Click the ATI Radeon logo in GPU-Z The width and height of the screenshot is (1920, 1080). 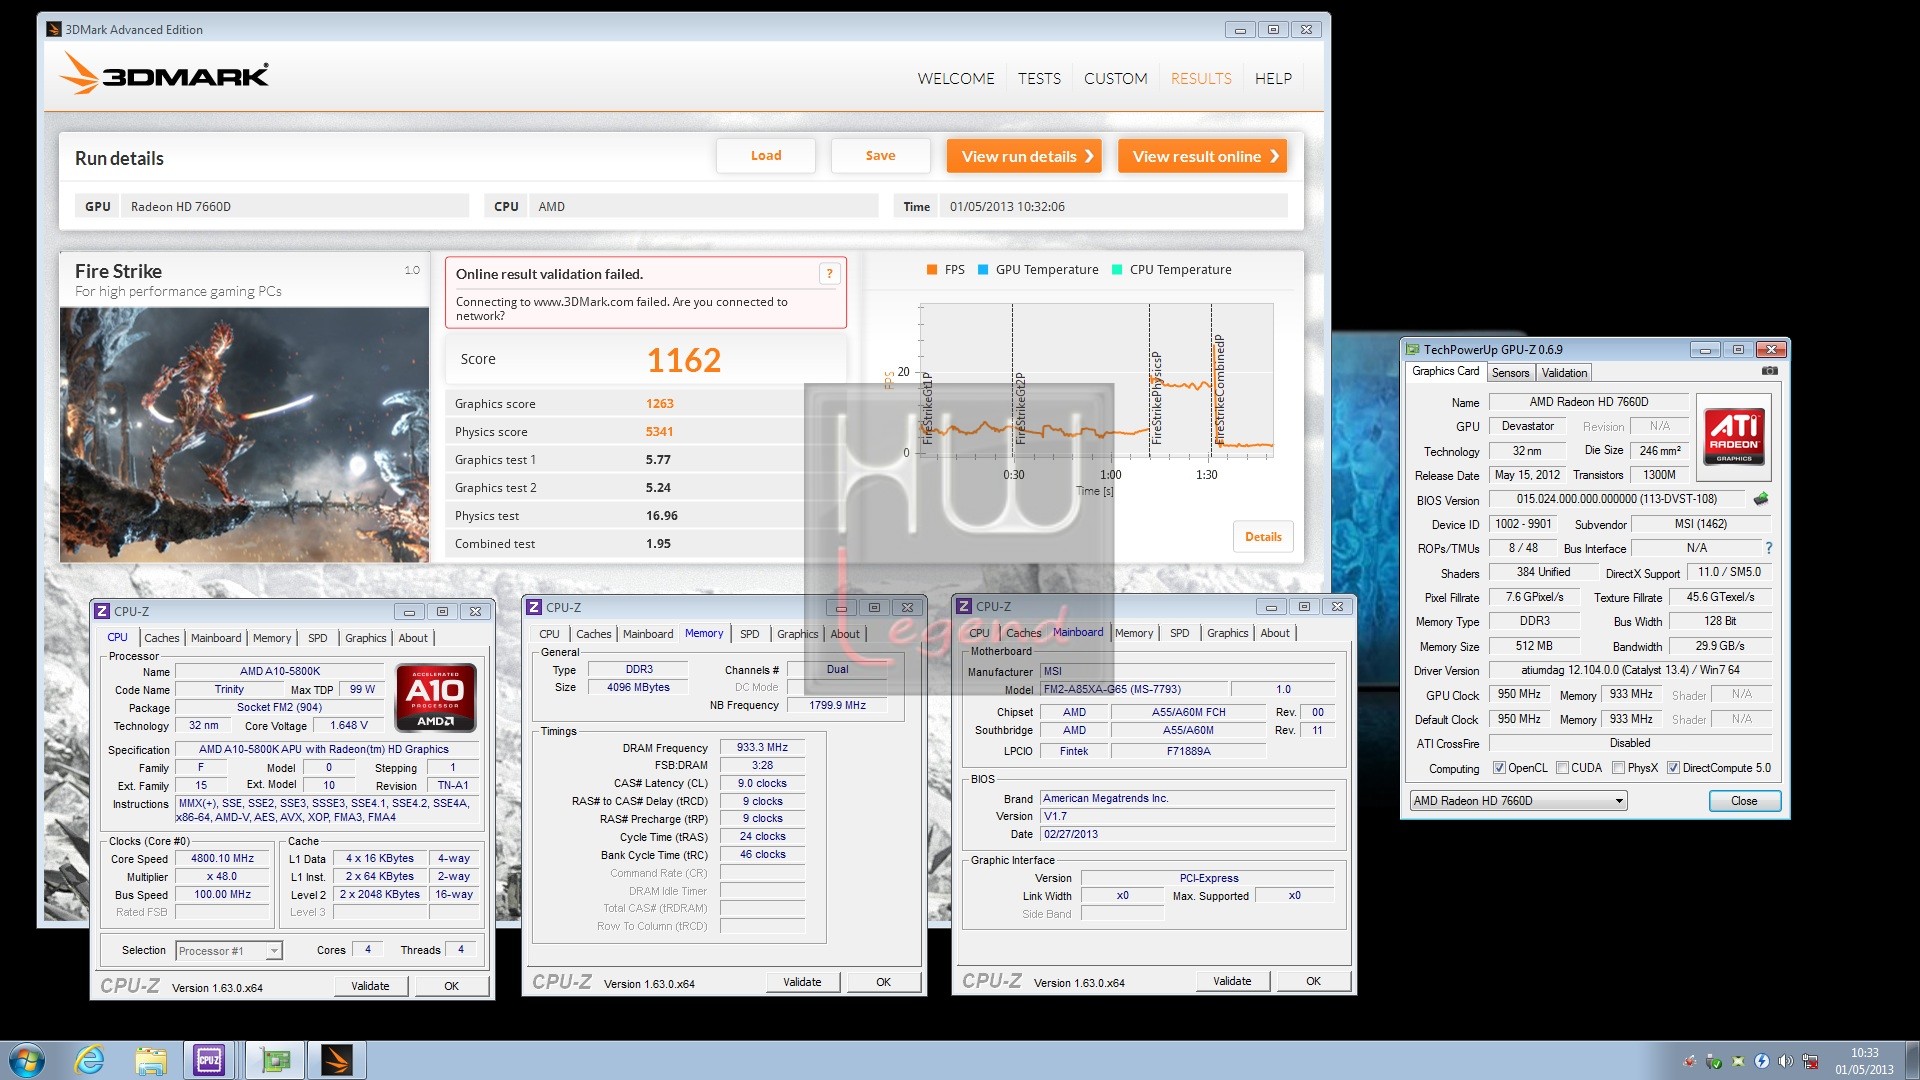coord(1734,436)
